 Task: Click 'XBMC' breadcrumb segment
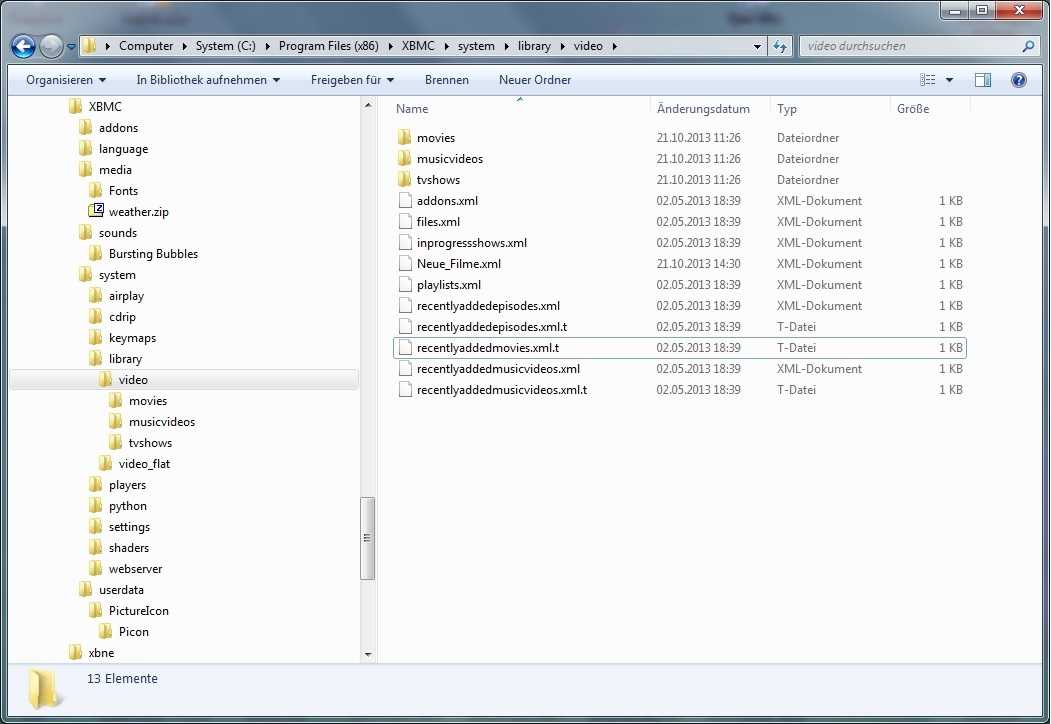tap(418, 46)
